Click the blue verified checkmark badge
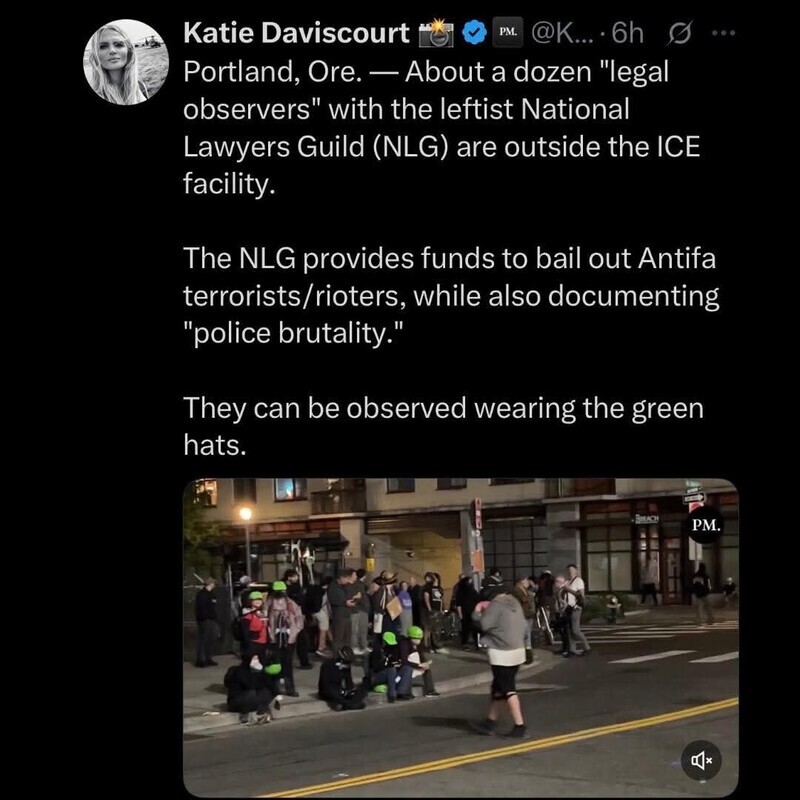 coord(474,33)
